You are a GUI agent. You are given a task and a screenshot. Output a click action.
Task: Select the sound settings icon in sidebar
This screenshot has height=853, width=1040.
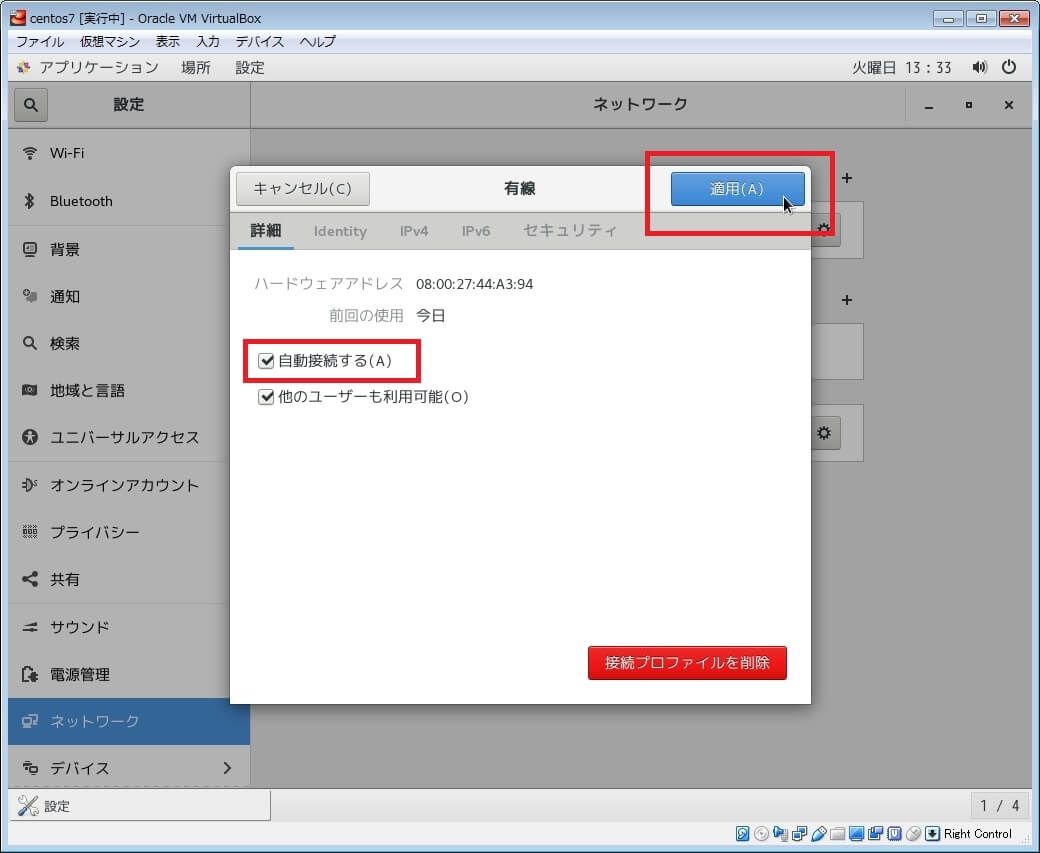(30, 627)
